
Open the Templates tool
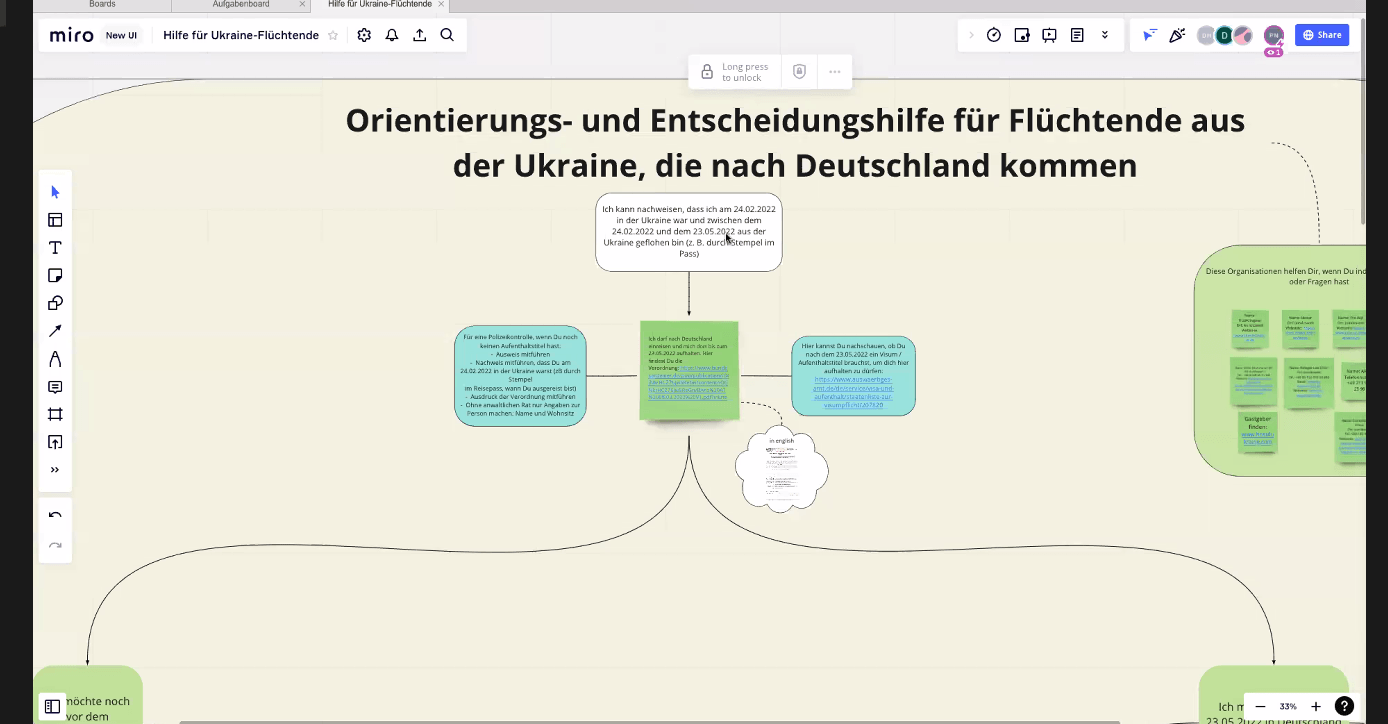click(55, 220)
